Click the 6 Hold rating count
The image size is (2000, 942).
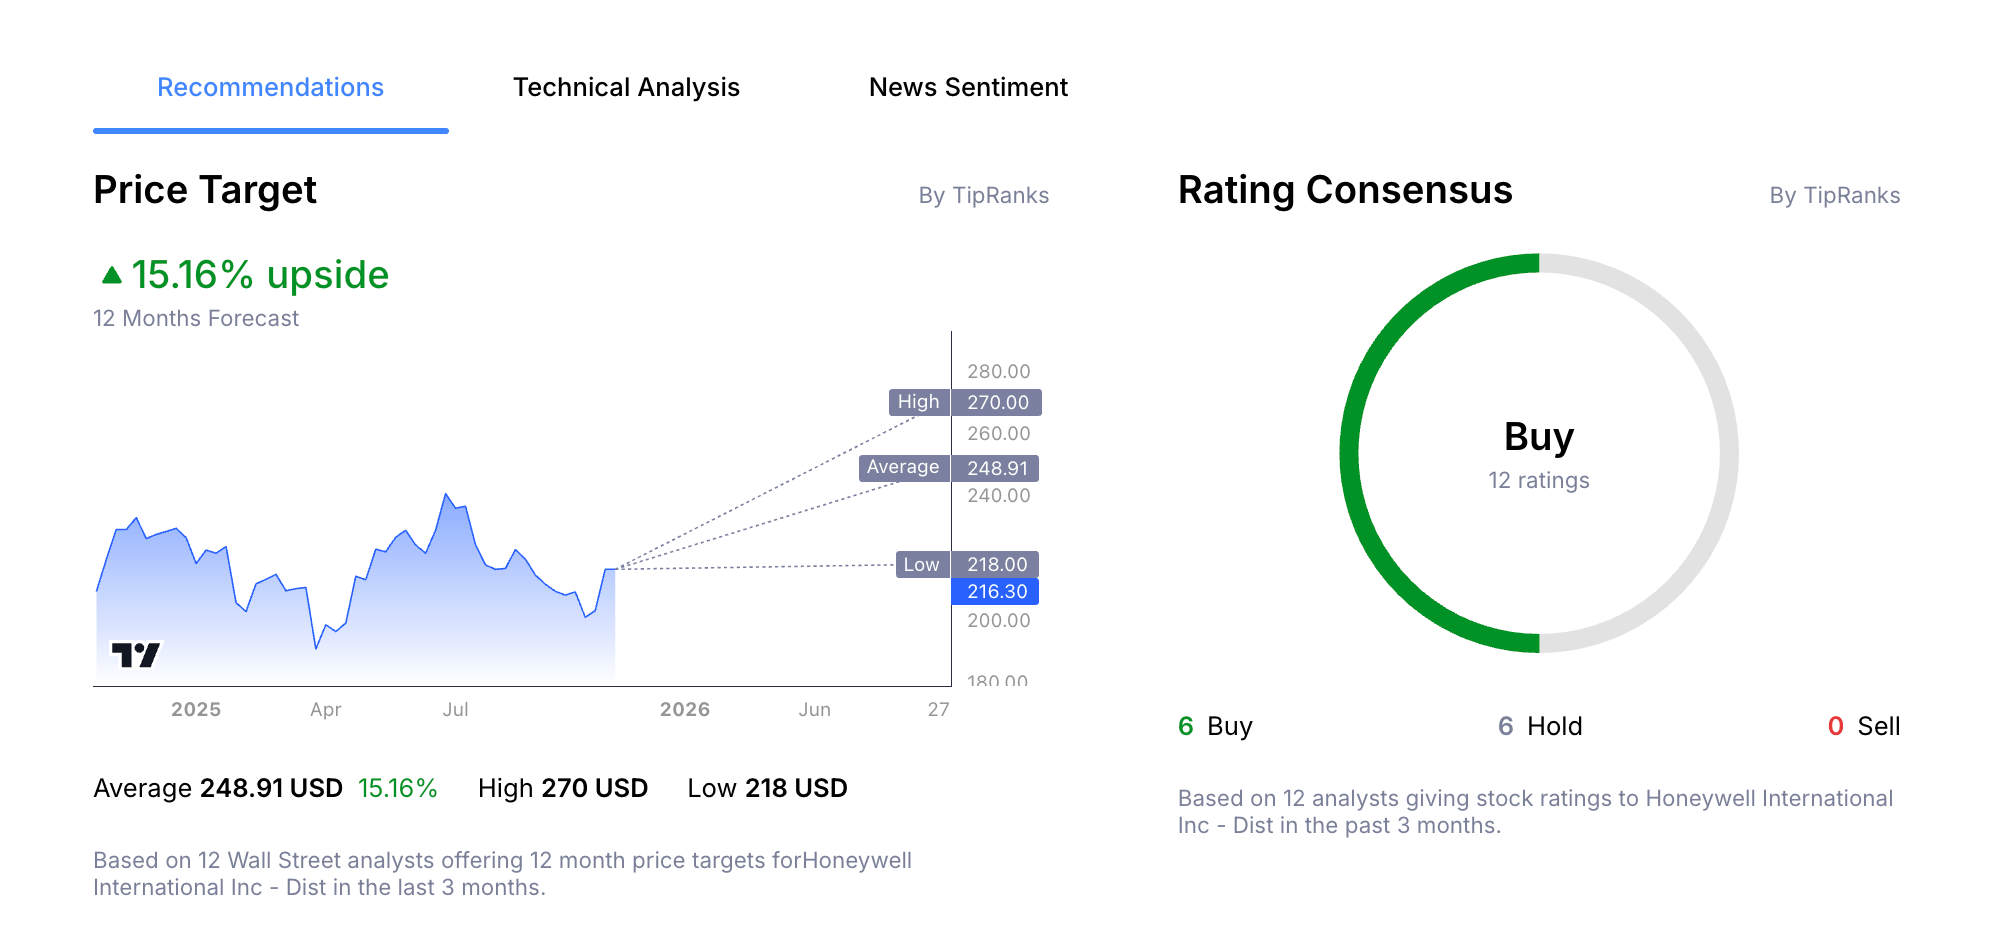click(x=1539, y=726)
